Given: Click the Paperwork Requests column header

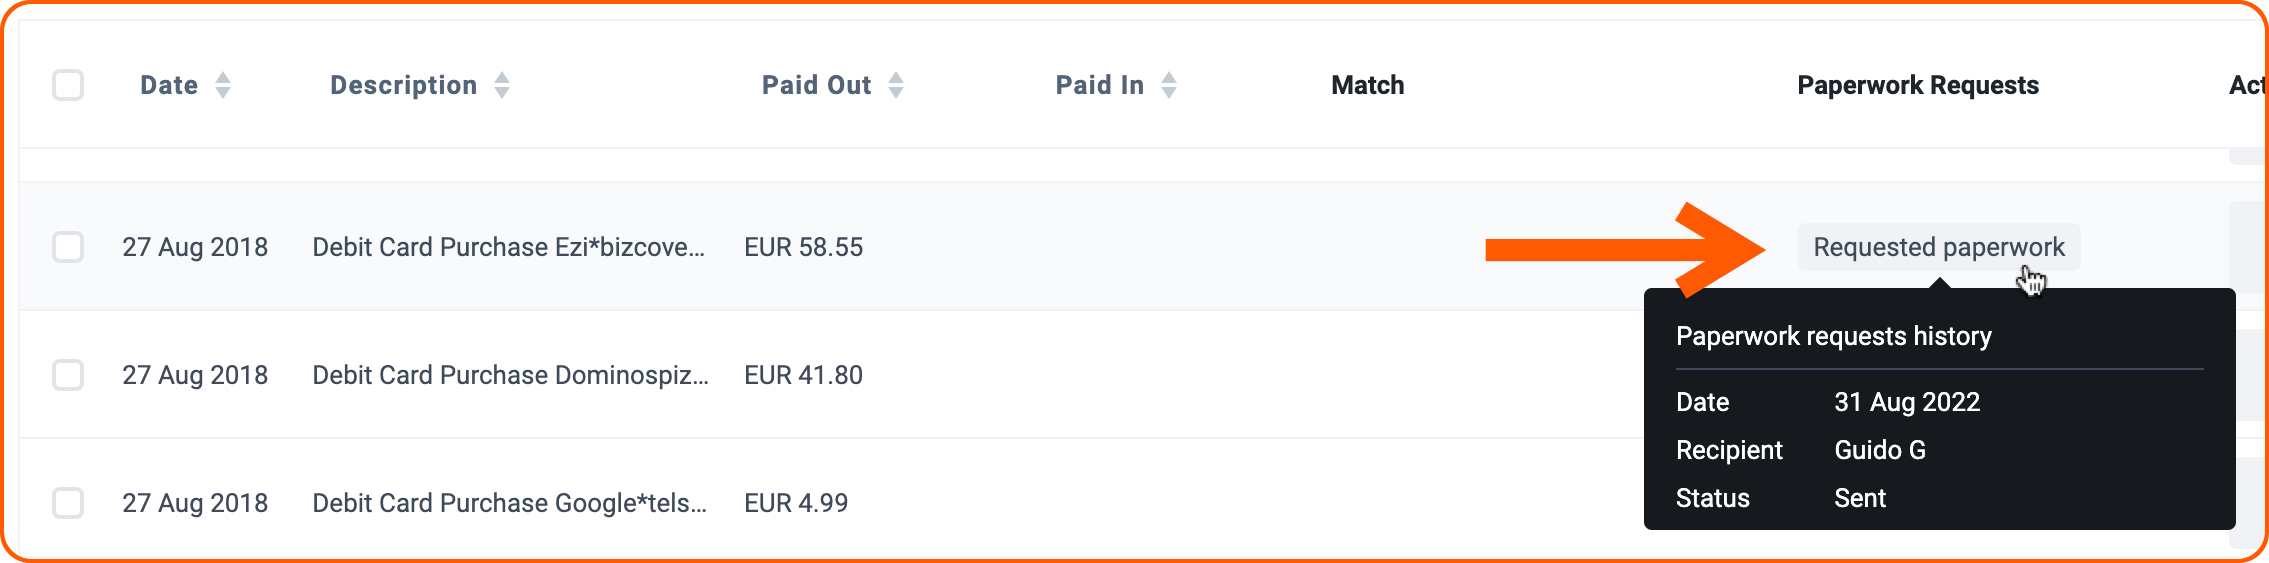Looking at the screenshot, I should [1918, 85].
